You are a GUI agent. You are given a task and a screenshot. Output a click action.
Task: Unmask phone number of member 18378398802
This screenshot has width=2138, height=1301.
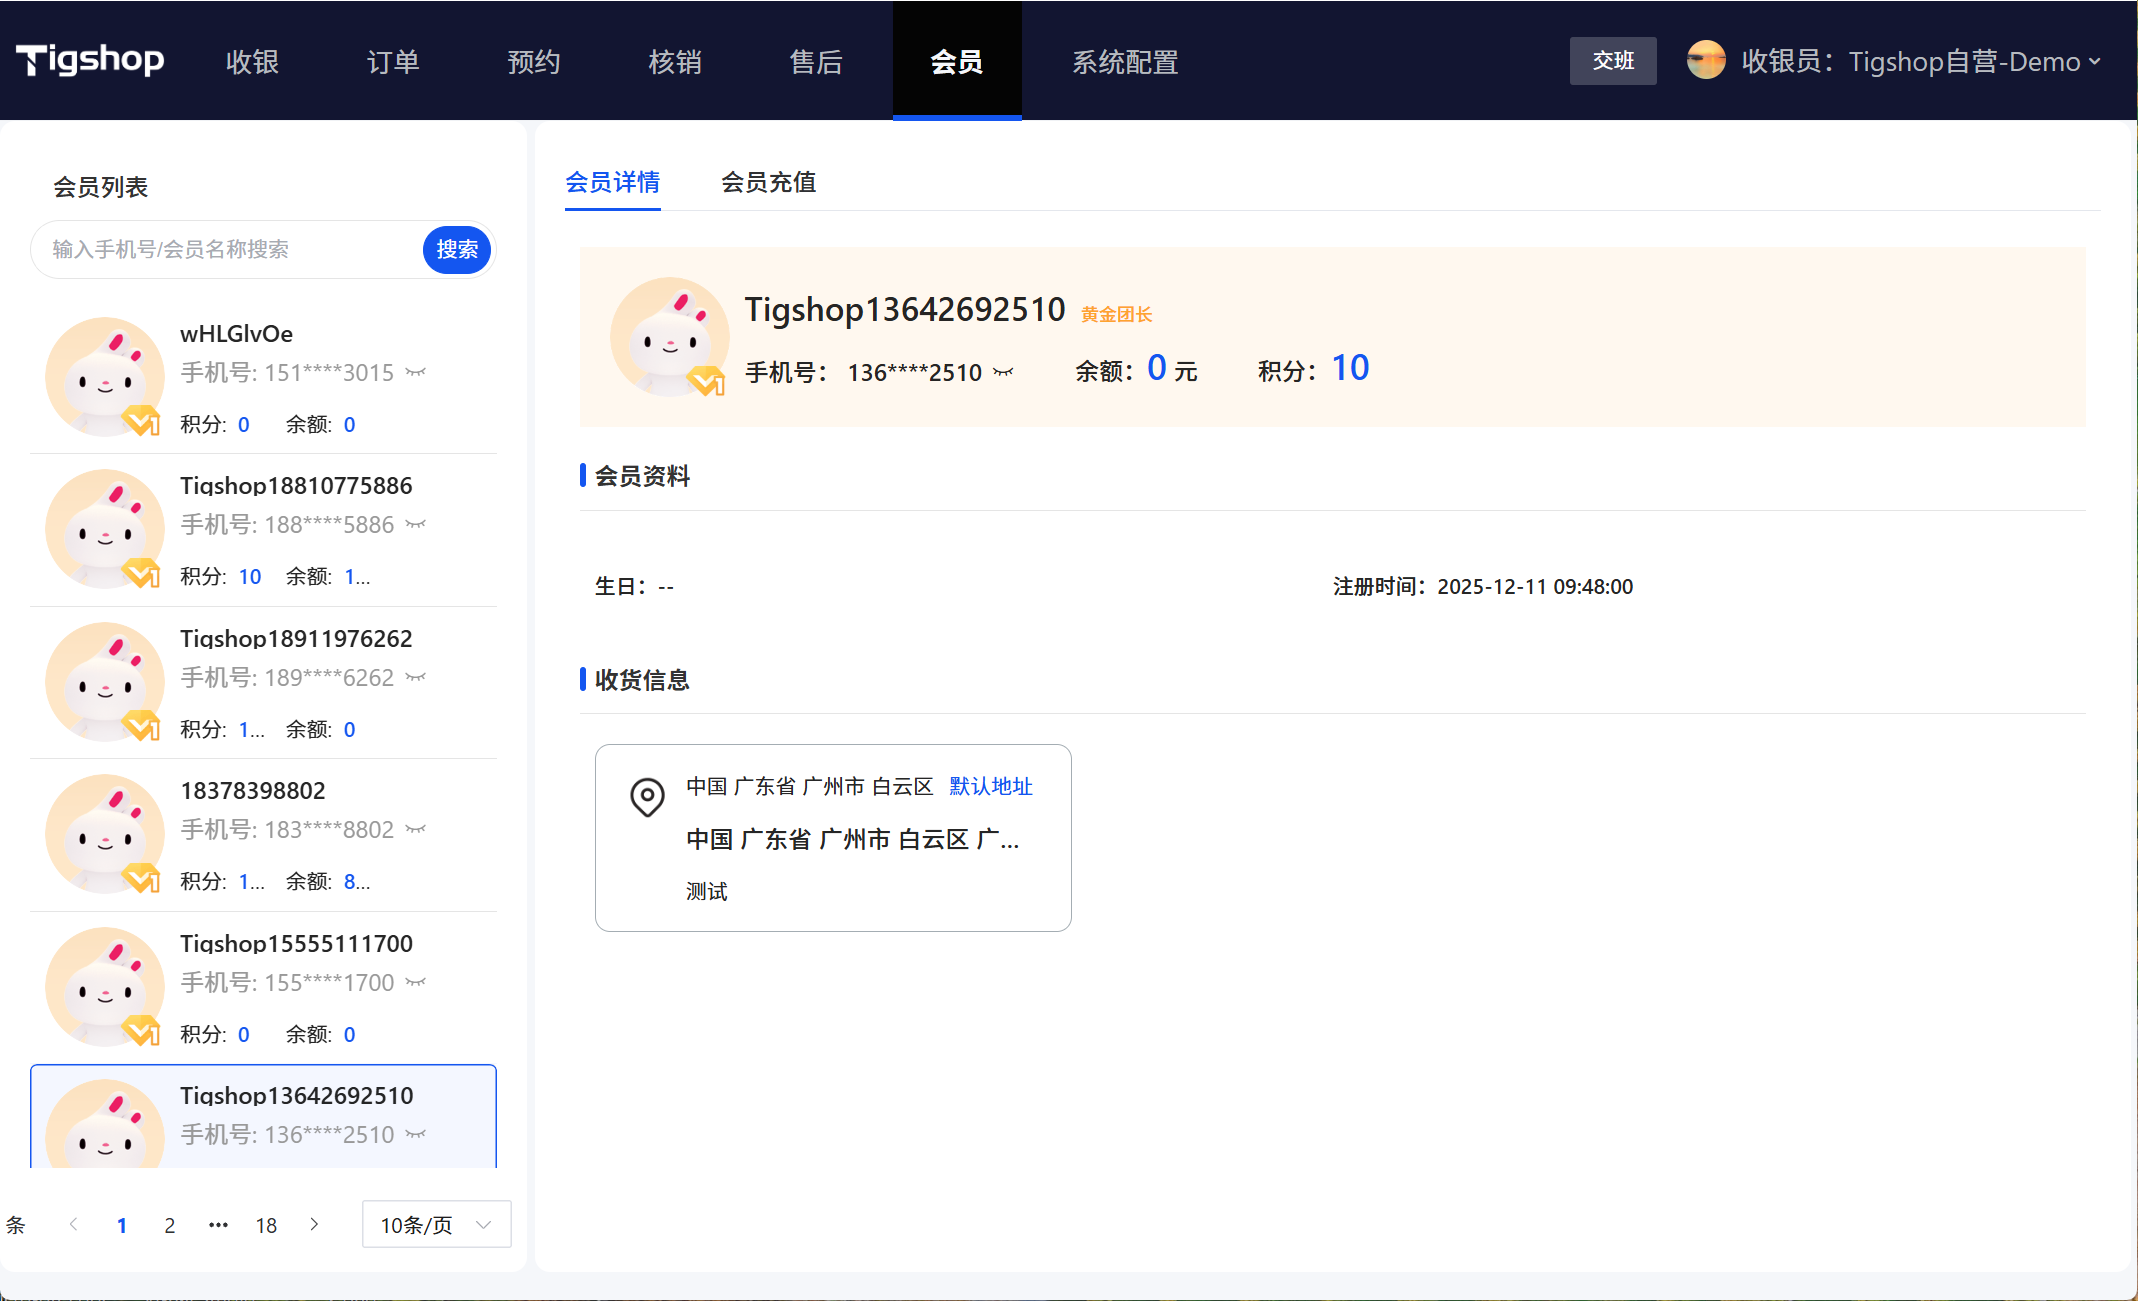click(415, 830)
